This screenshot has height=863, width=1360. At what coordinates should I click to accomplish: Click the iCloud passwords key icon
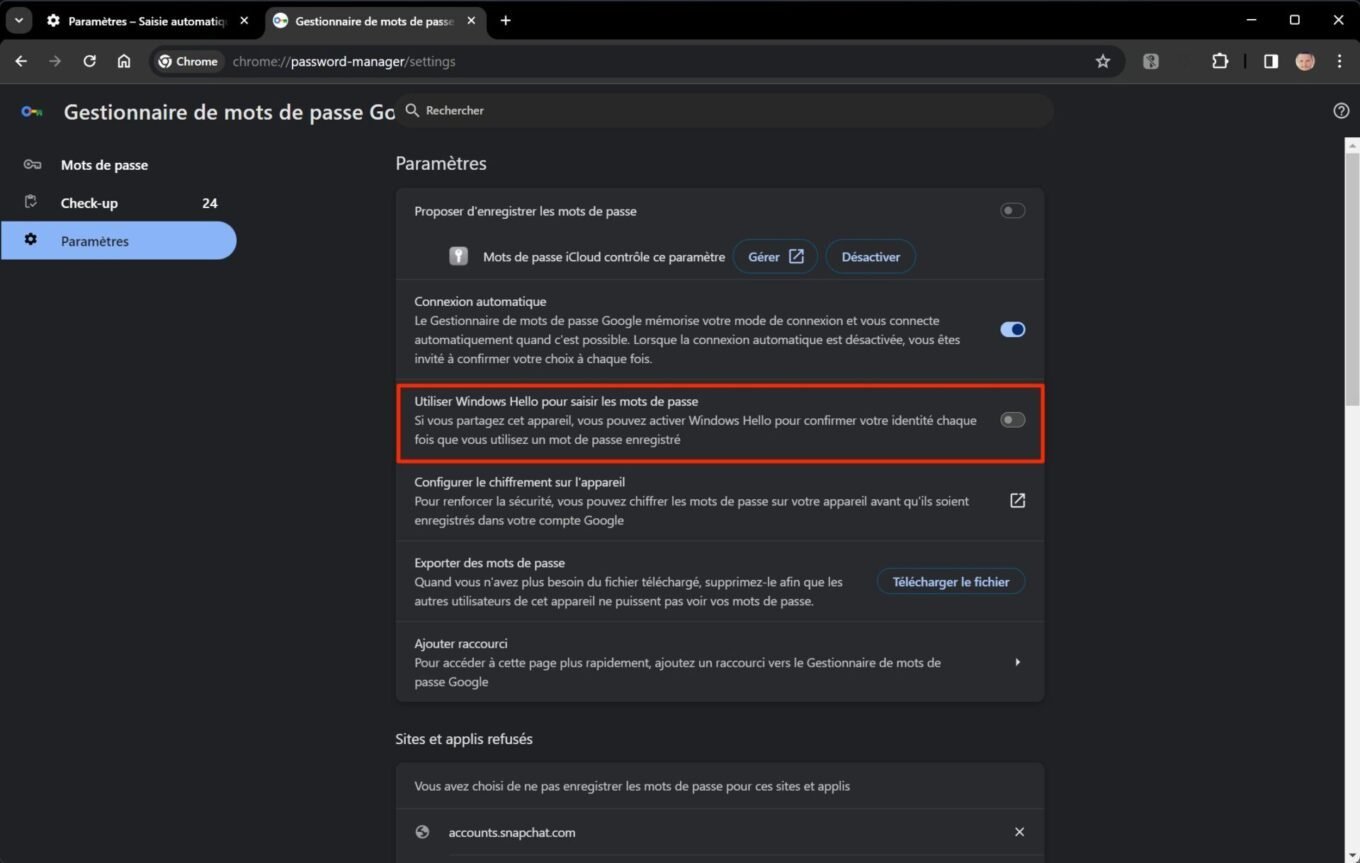tap(458, 257)
